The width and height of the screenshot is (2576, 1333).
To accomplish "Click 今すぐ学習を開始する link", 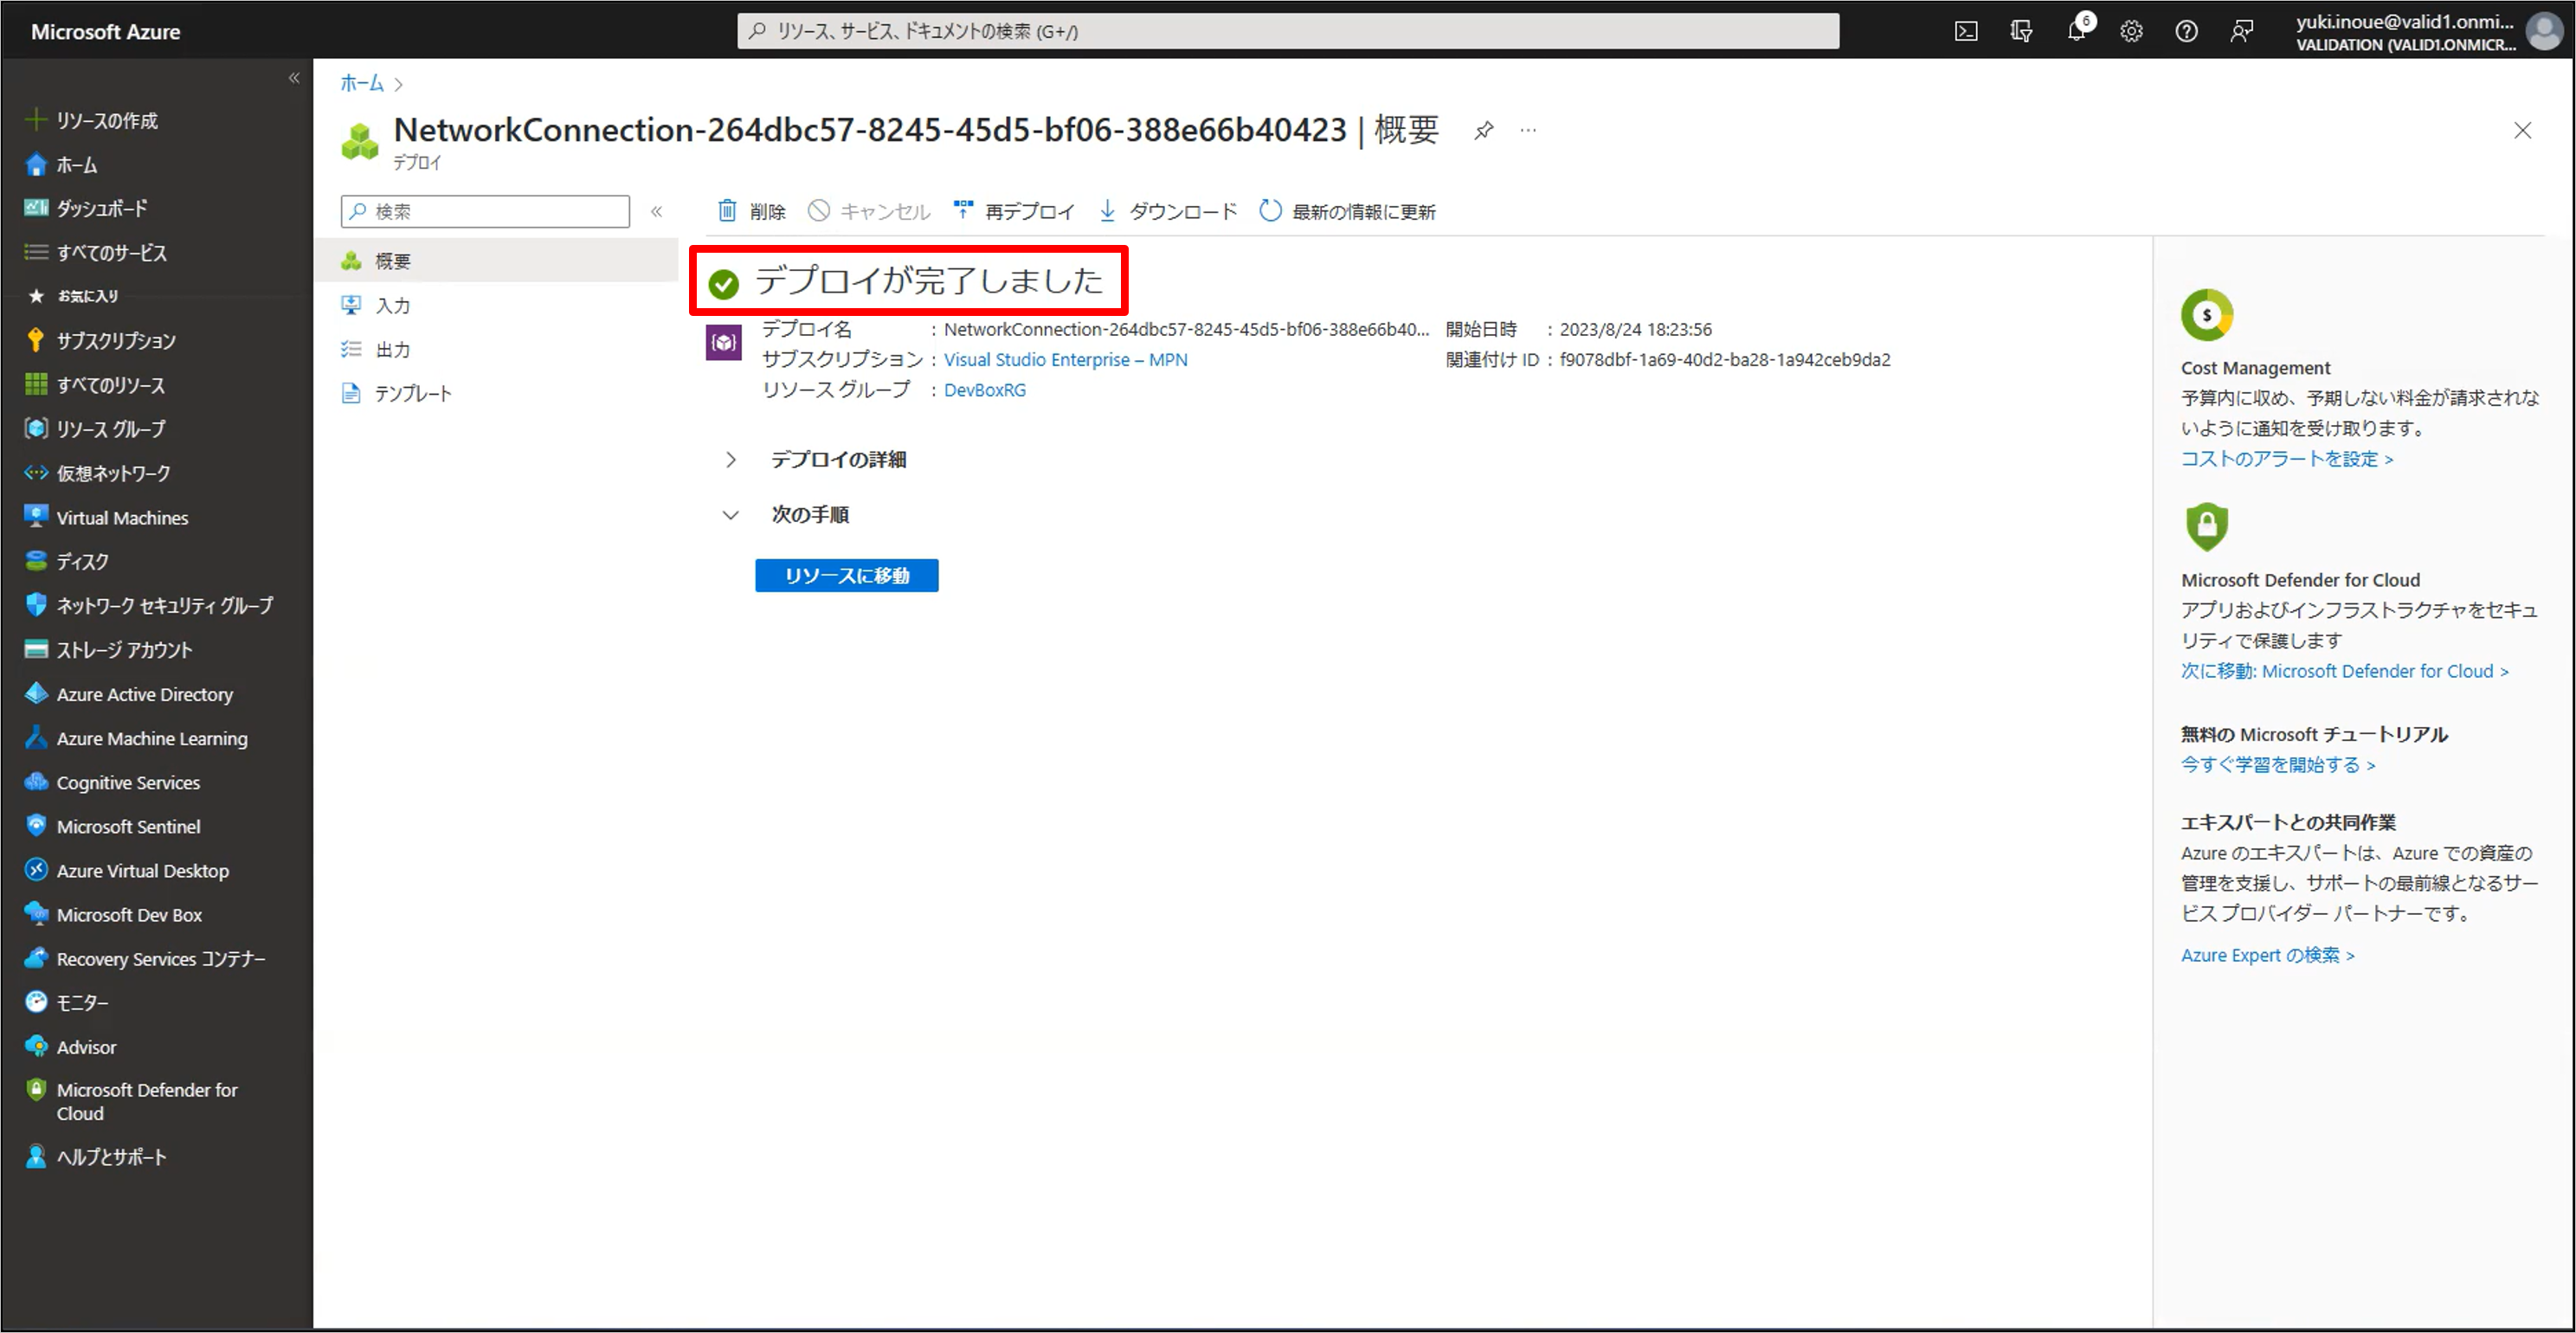I will (2277, 765).
